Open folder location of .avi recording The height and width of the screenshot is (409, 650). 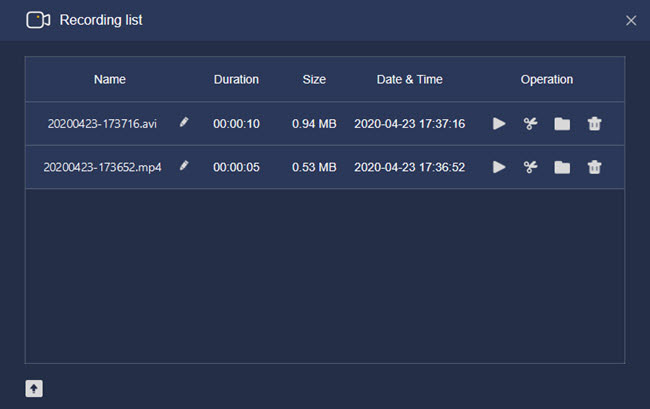click(x=562, y=123)
